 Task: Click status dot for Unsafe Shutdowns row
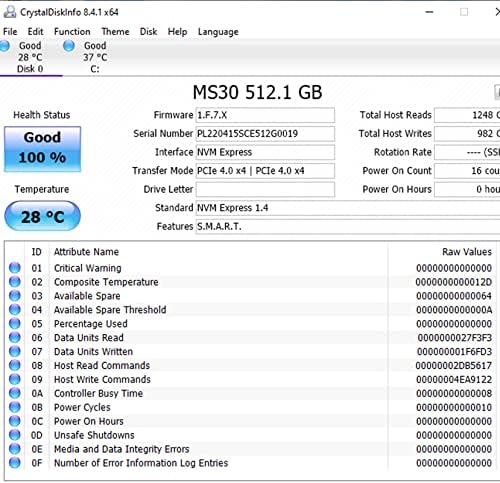(15, 435)
